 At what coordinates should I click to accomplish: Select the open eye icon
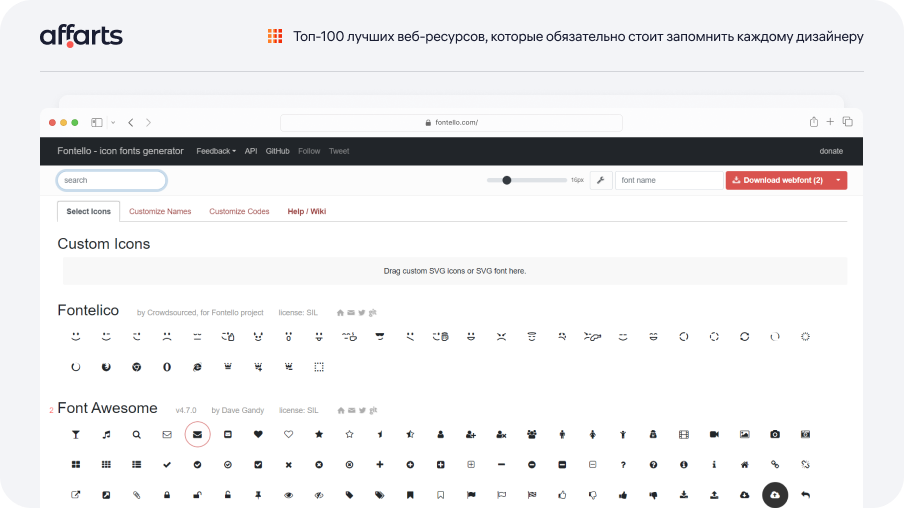point(288,495)
